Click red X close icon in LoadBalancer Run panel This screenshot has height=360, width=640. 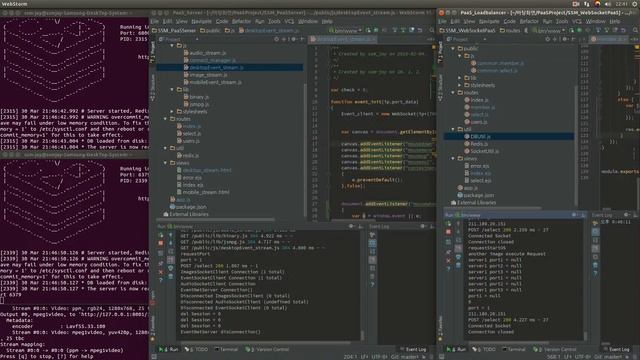click(x=448, y=260)
